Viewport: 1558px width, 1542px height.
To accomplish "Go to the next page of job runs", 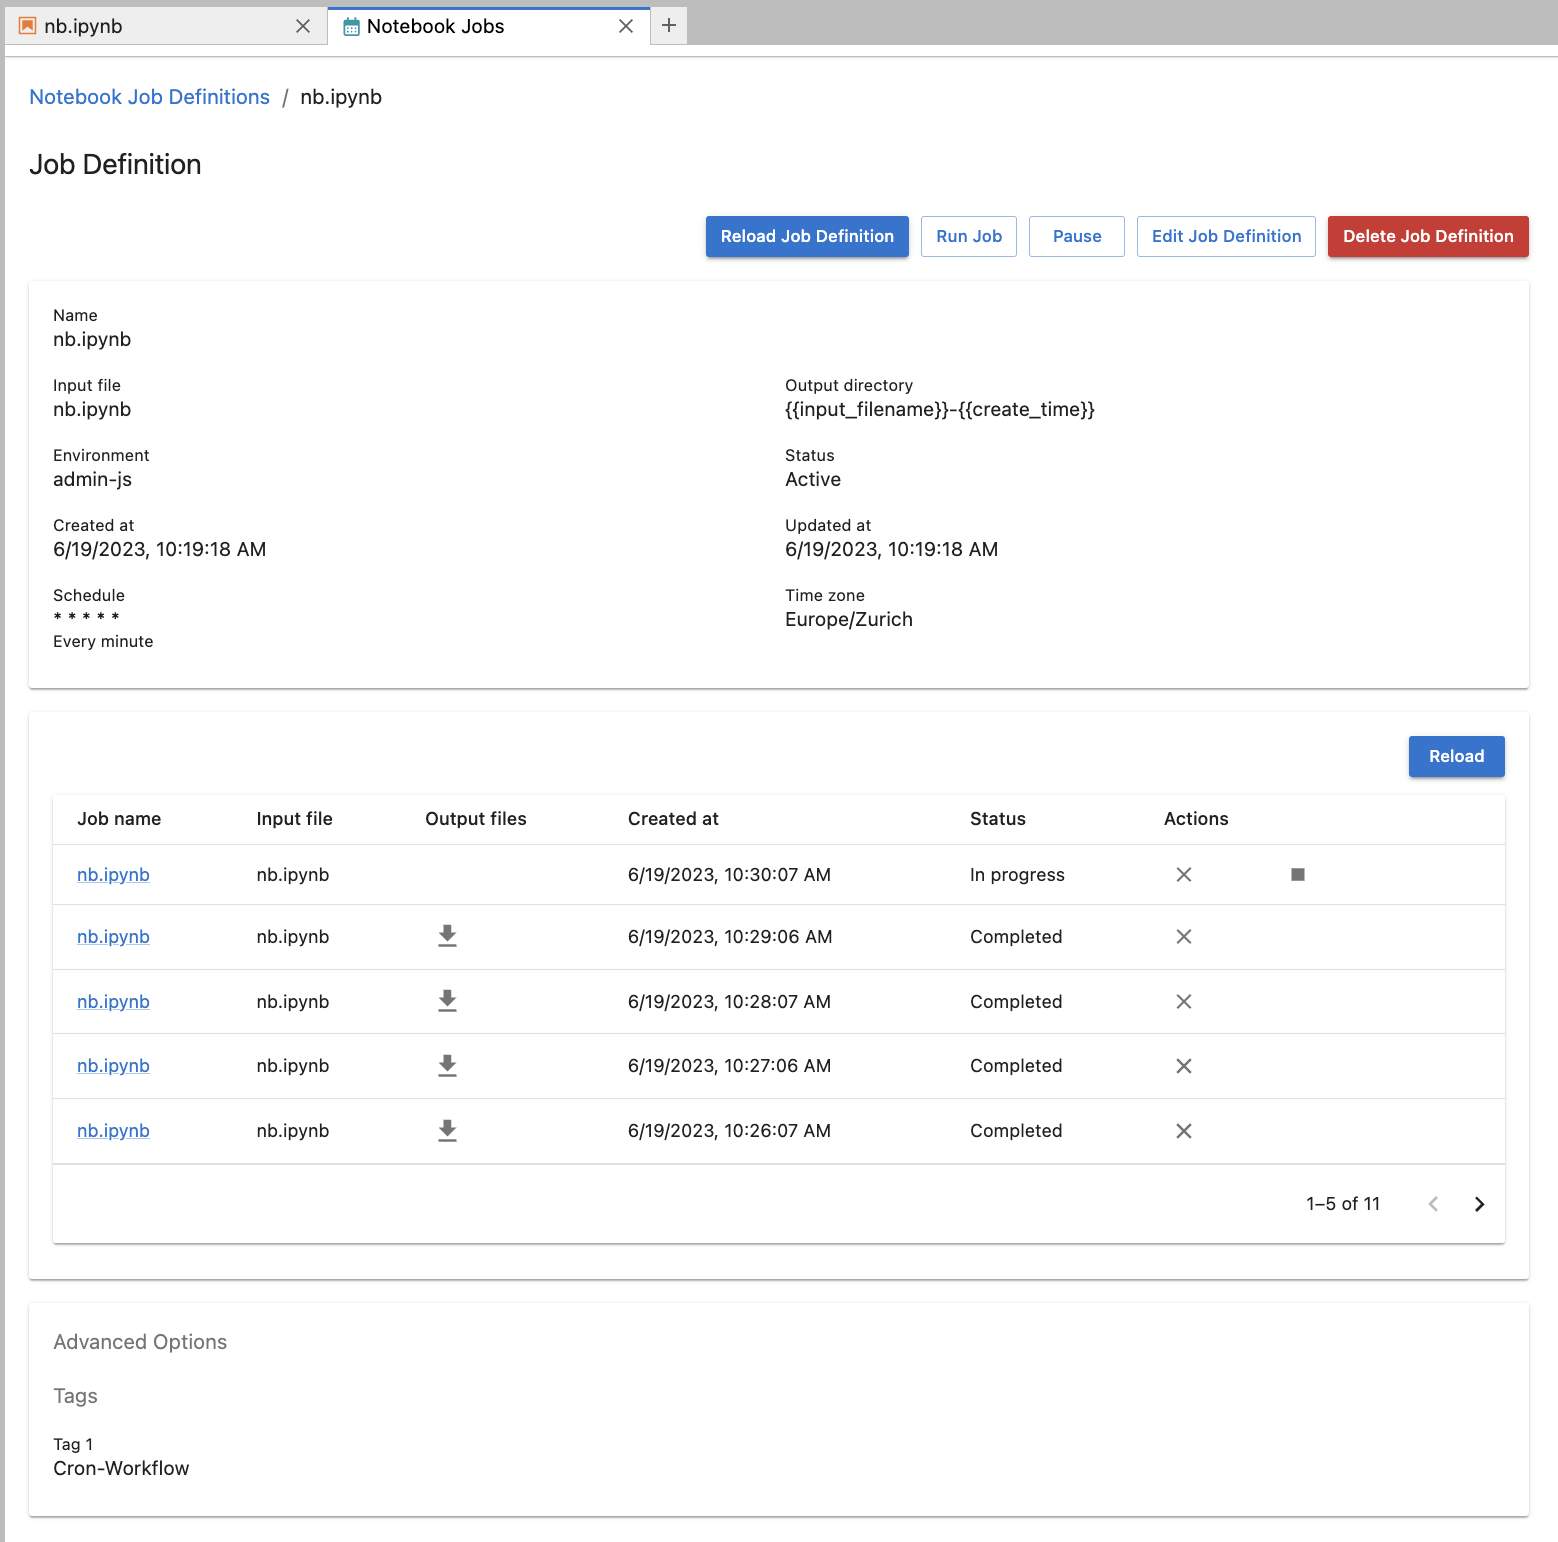I will coord(1479,1204).
